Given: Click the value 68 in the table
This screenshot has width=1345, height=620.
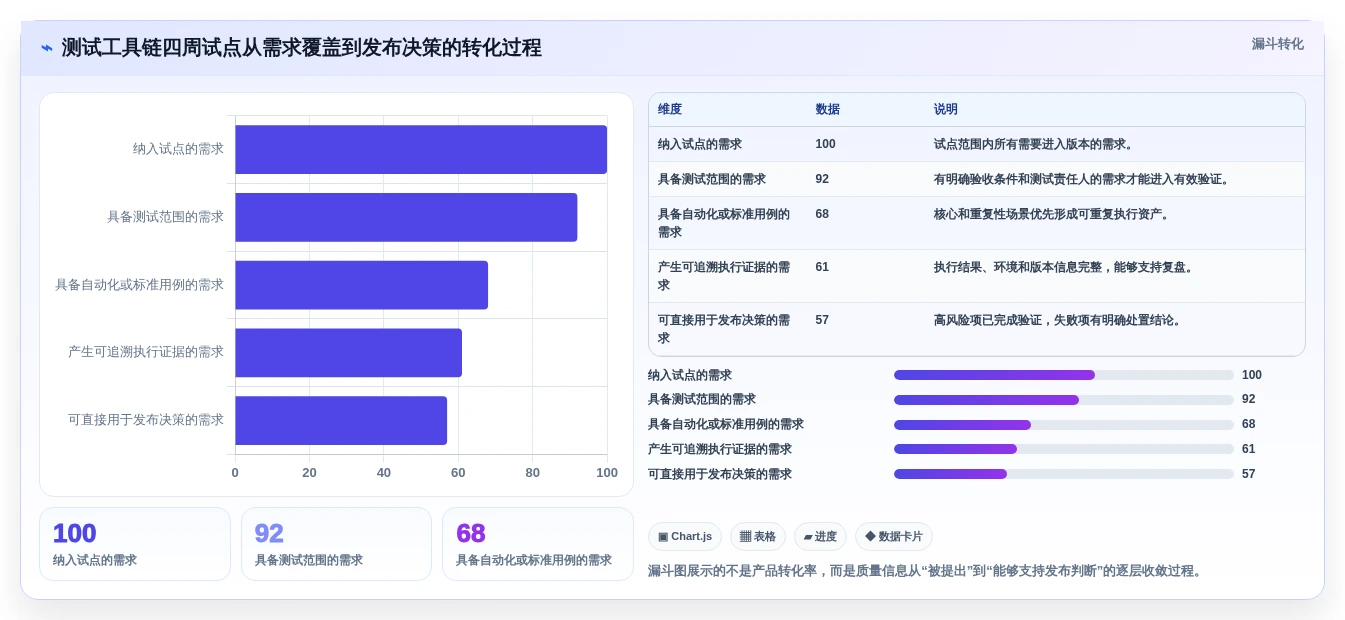Looking at the screenshot, I should (822, 214).
